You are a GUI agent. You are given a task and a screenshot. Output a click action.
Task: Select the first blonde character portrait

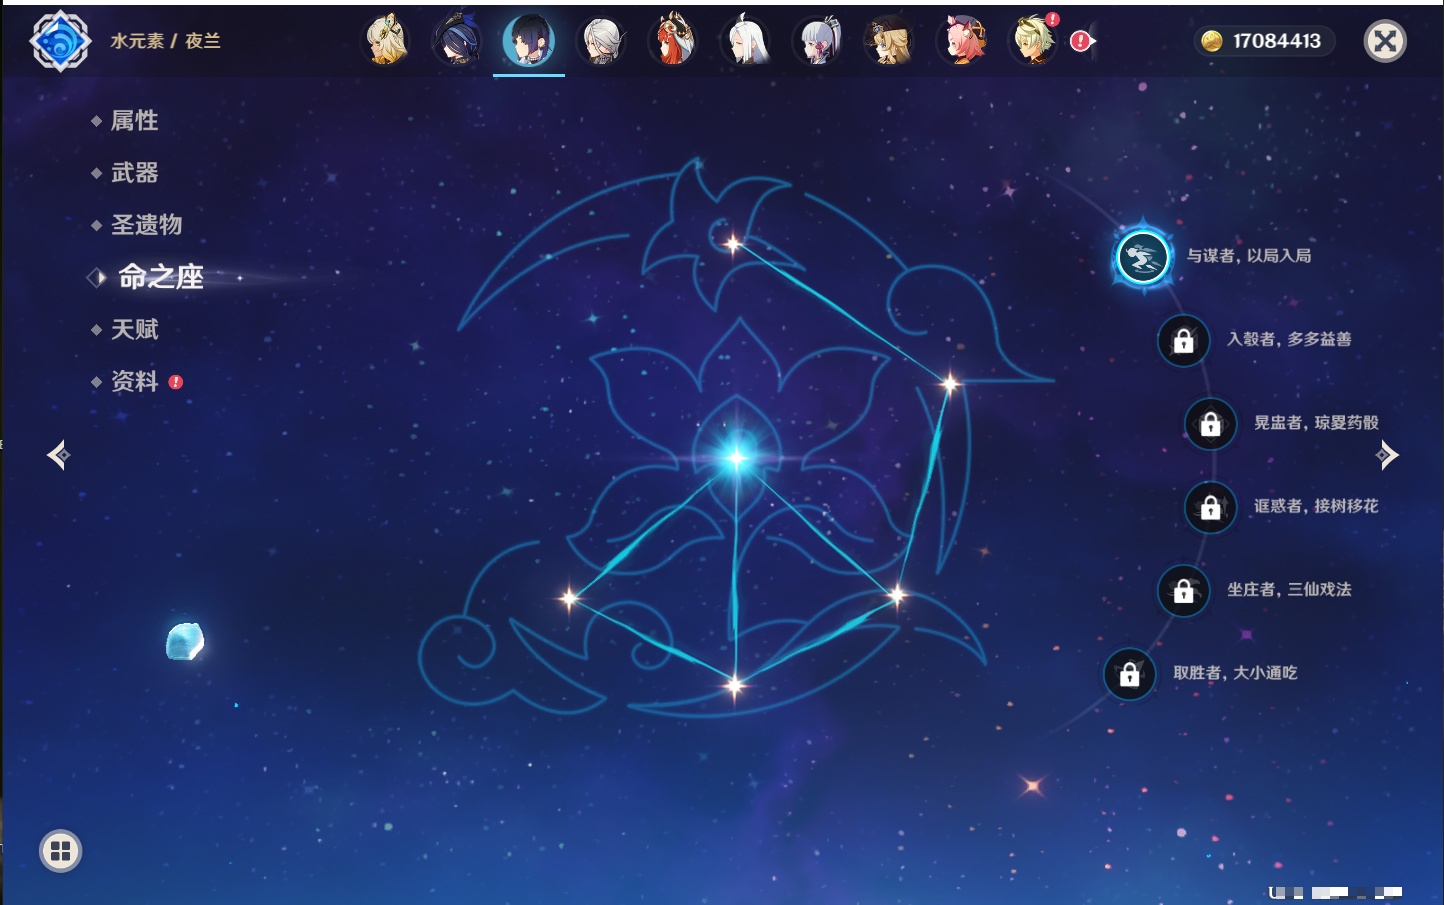pyautogui.click(x=386, y=41)
